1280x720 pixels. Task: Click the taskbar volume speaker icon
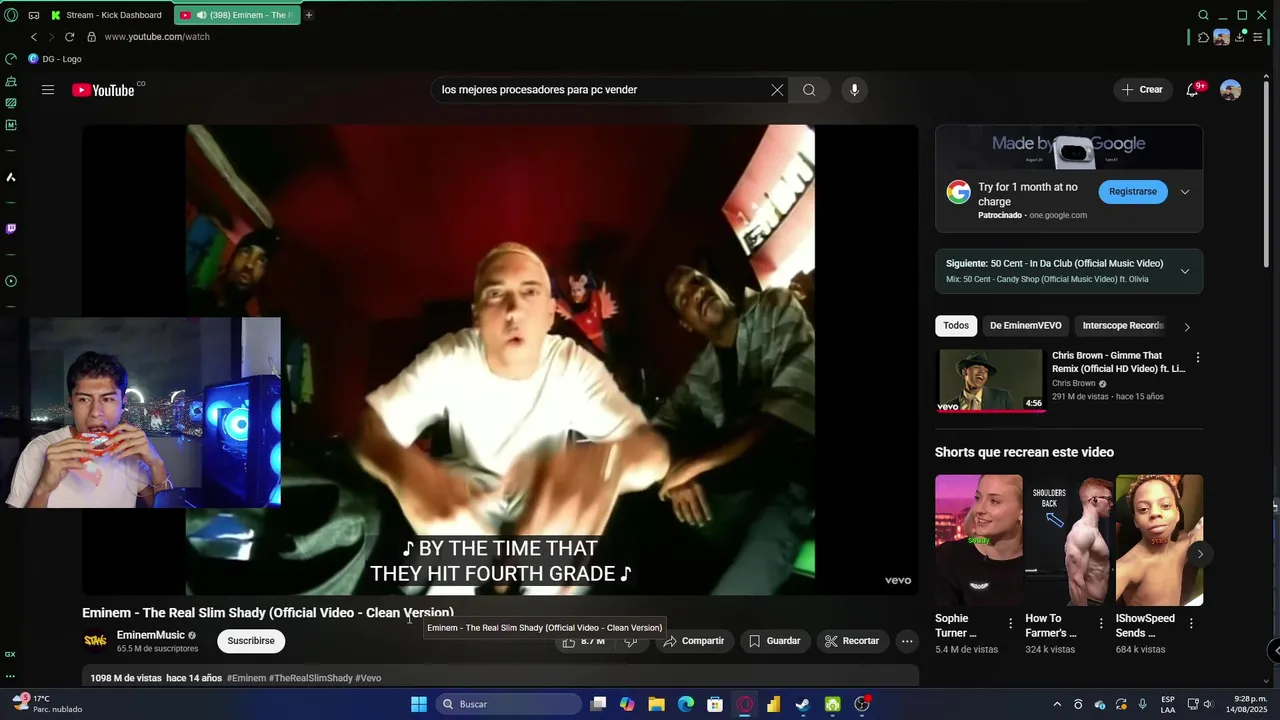pos(1208,704)
